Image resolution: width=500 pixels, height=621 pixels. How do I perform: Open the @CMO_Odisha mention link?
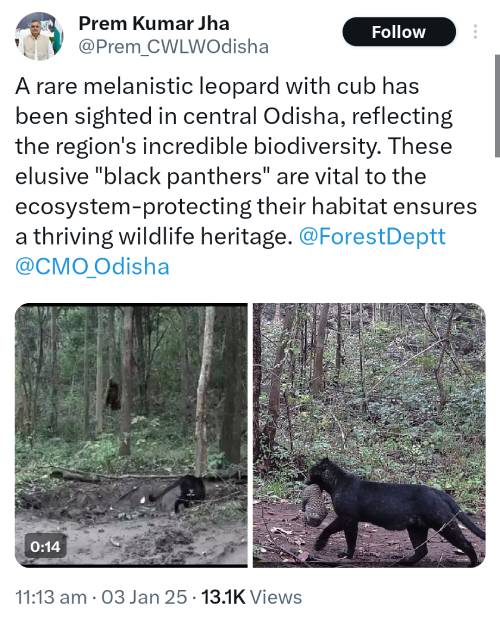pyautogui.click(x=92, y=266)
